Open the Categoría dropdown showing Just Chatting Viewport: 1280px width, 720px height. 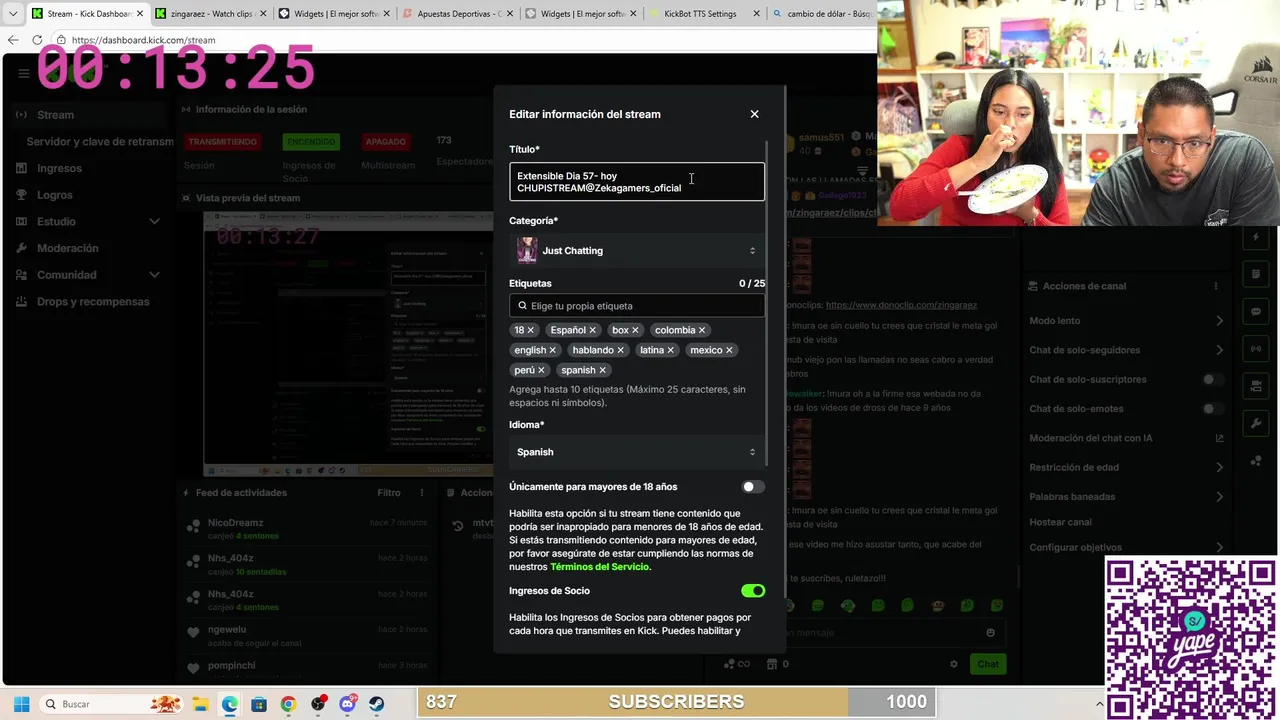coord(637,251)
